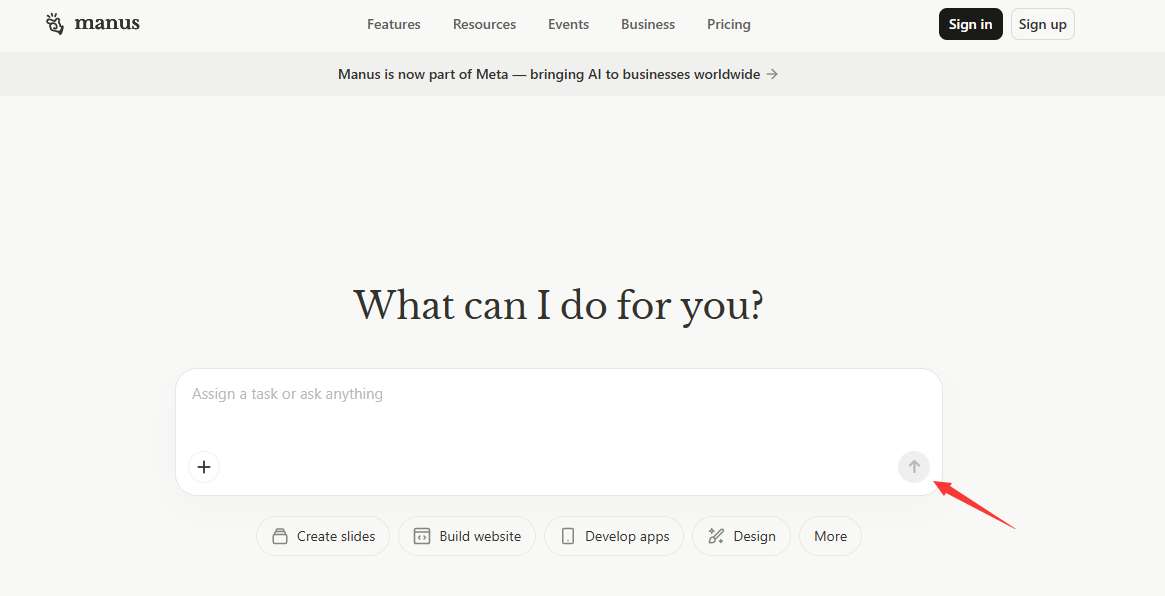The image size is (1165, 596).
Task: Open the Manus is now part of Meta announcement
Action: [548, 74]
